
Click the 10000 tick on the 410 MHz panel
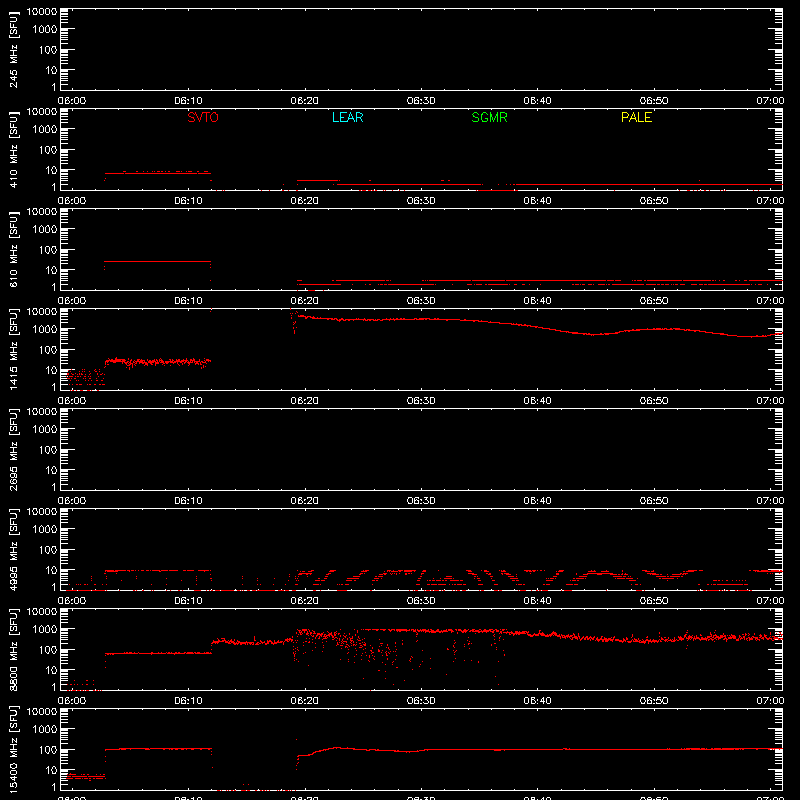point(42,112)
